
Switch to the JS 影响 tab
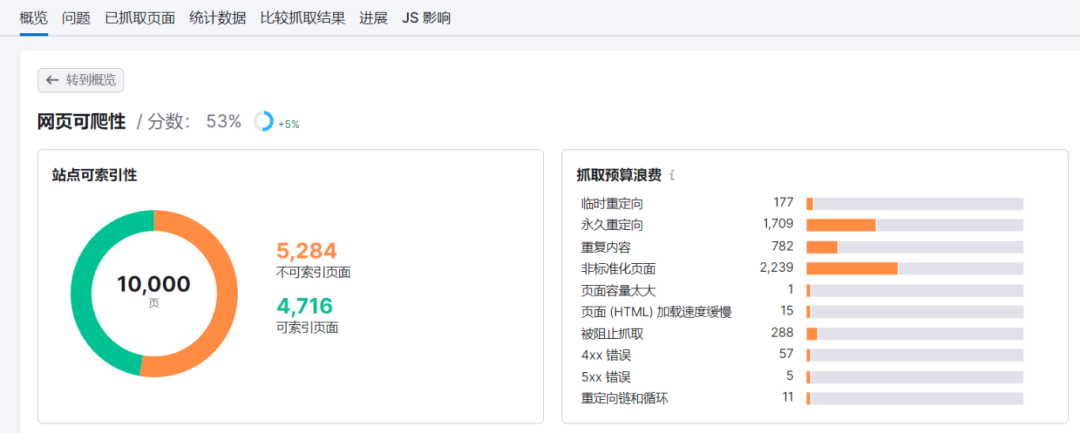point(426,17)
